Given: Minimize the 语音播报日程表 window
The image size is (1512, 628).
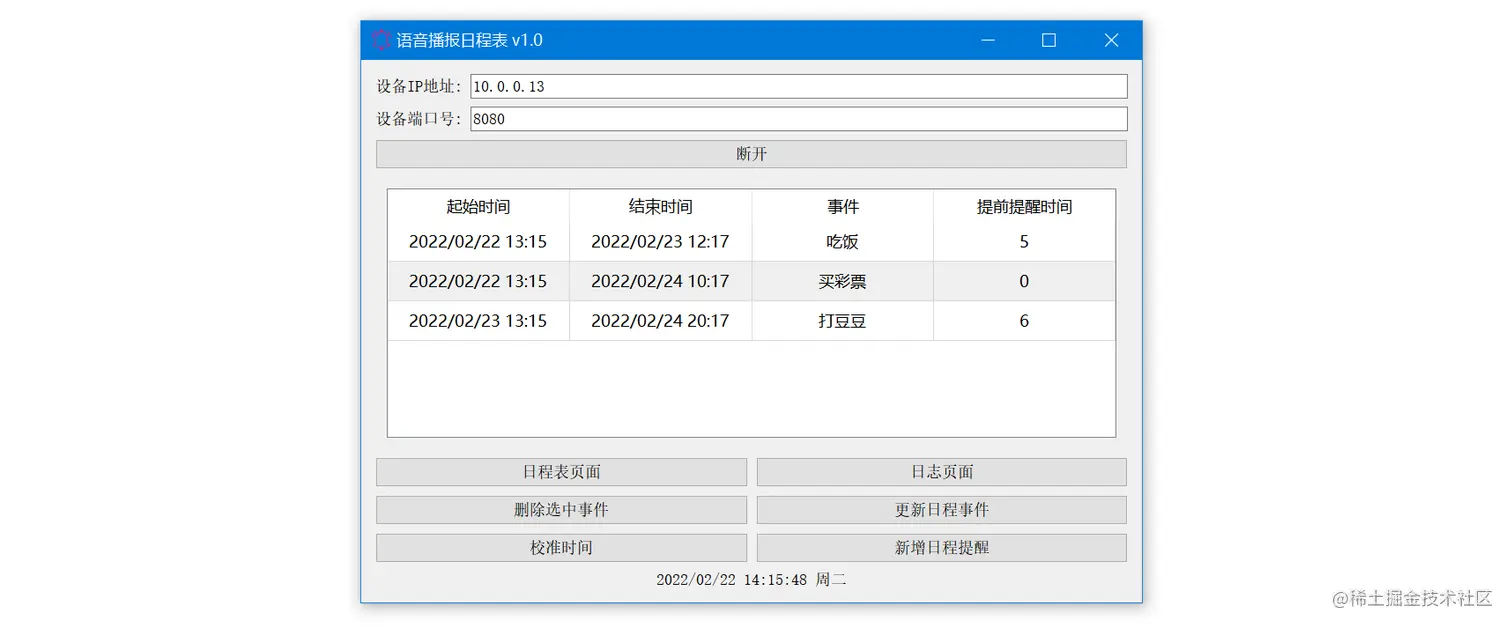Looking at the screenshot, I should pyautogui.click(x=988, y=40).
